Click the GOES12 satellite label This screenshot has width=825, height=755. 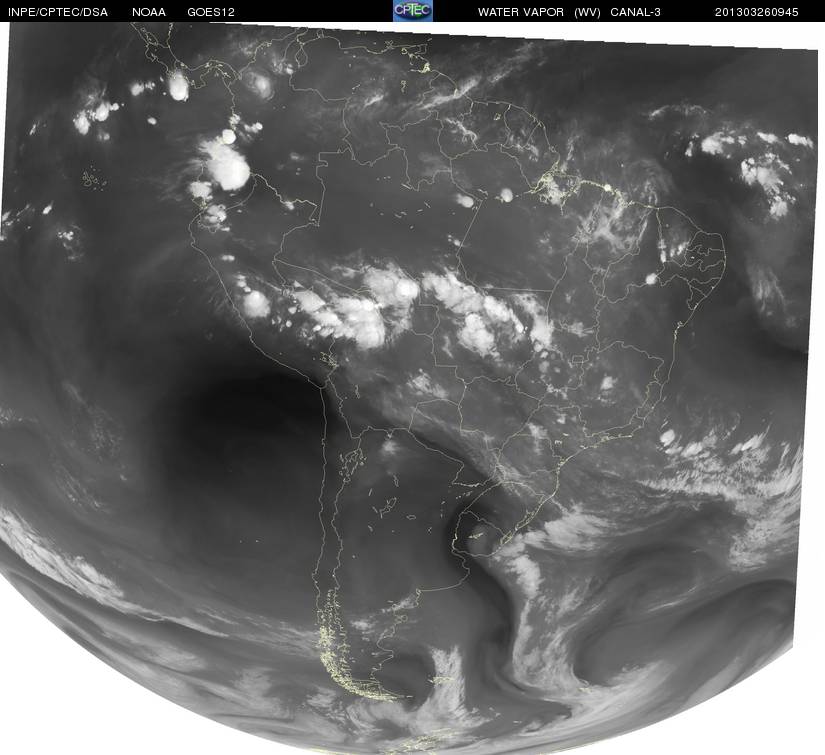211,12
